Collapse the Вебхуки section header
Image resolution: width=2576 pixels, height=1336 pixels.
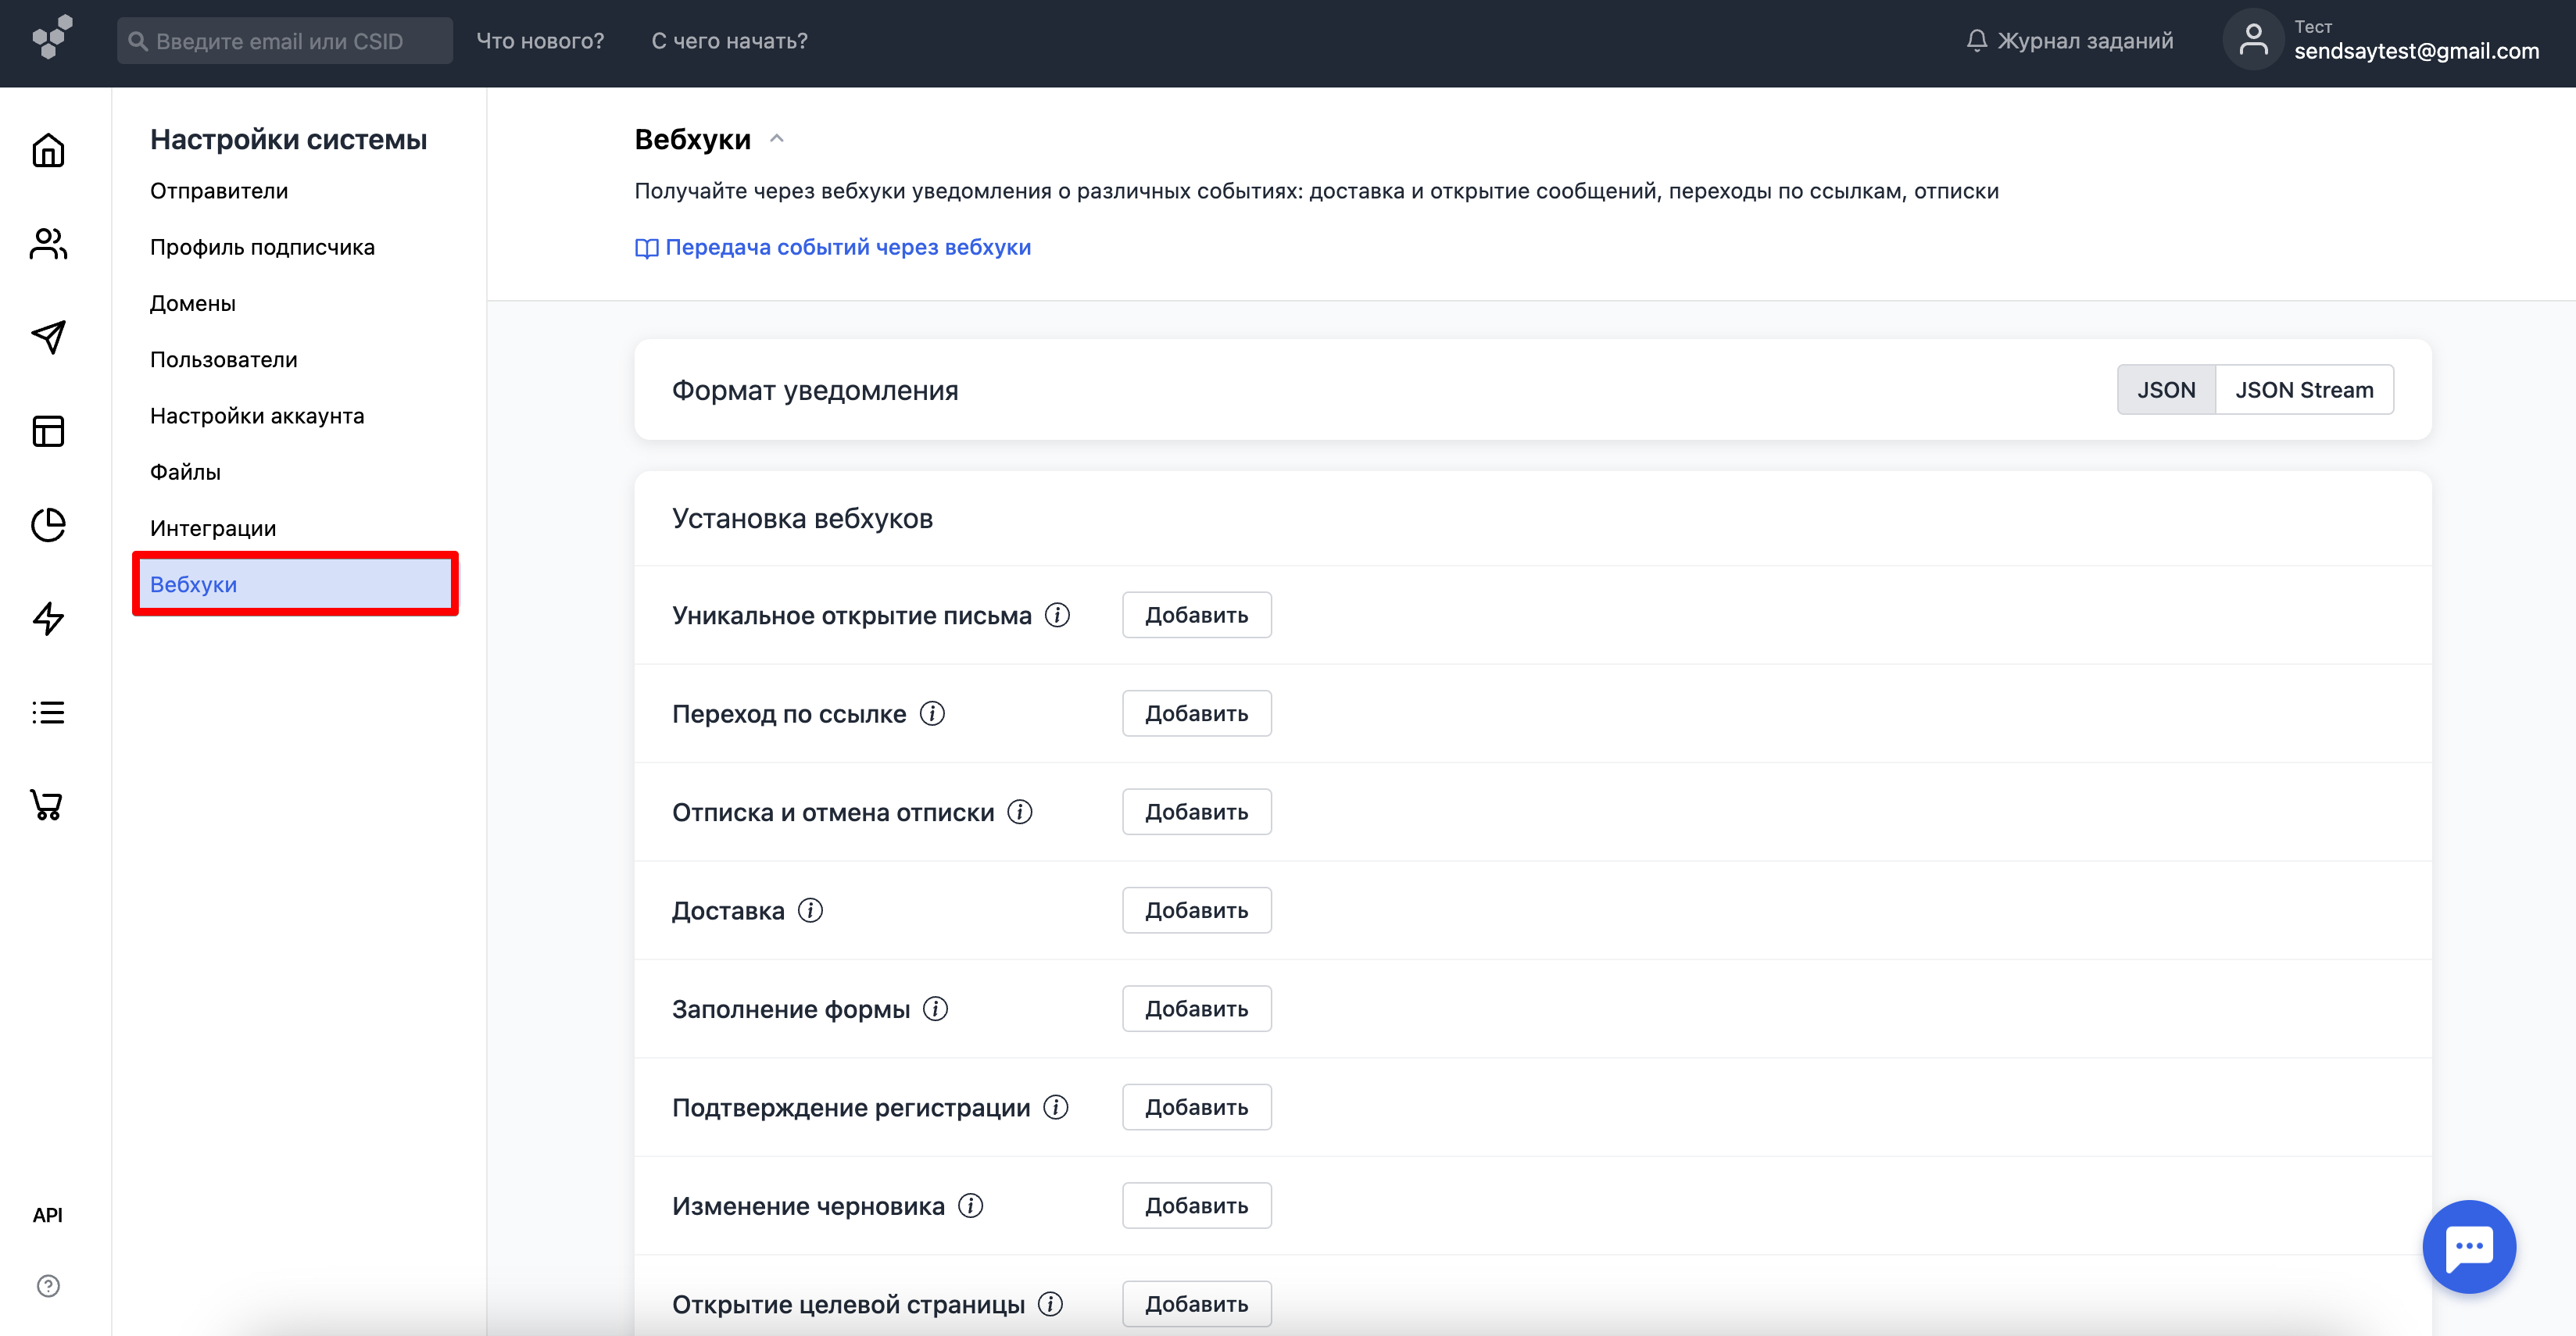(777, 138)
